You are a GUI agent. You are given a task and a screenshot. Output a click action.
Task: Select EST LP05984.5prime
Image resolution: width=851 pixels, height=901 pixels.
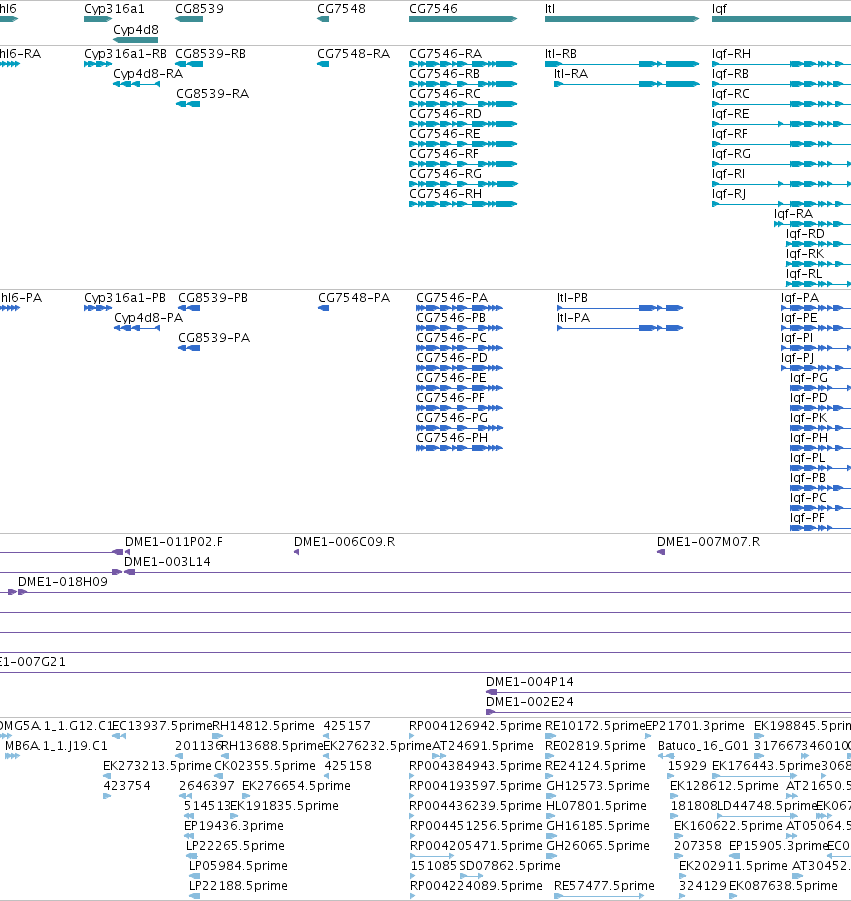coord(238,866)
